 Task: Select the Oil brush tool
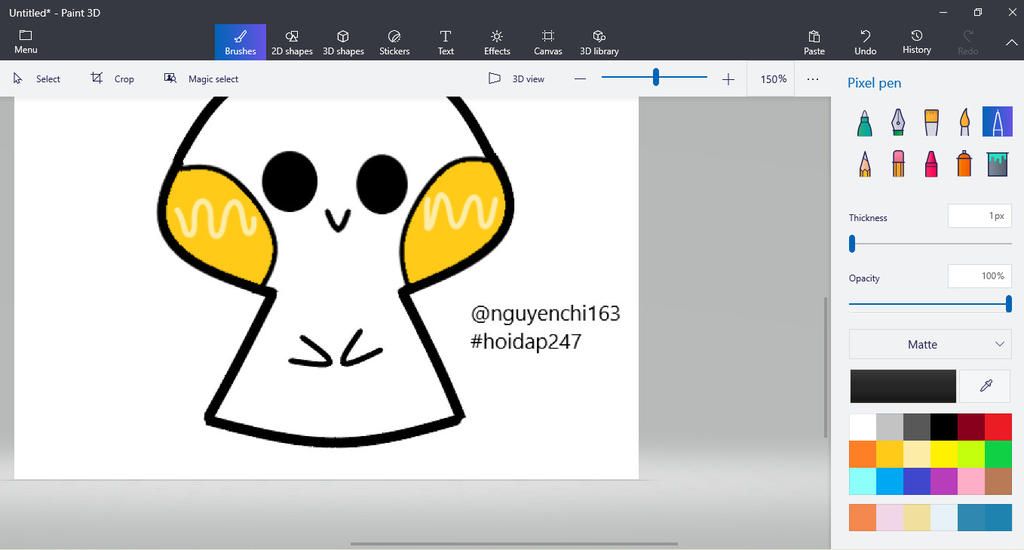[x=931, y=122]
